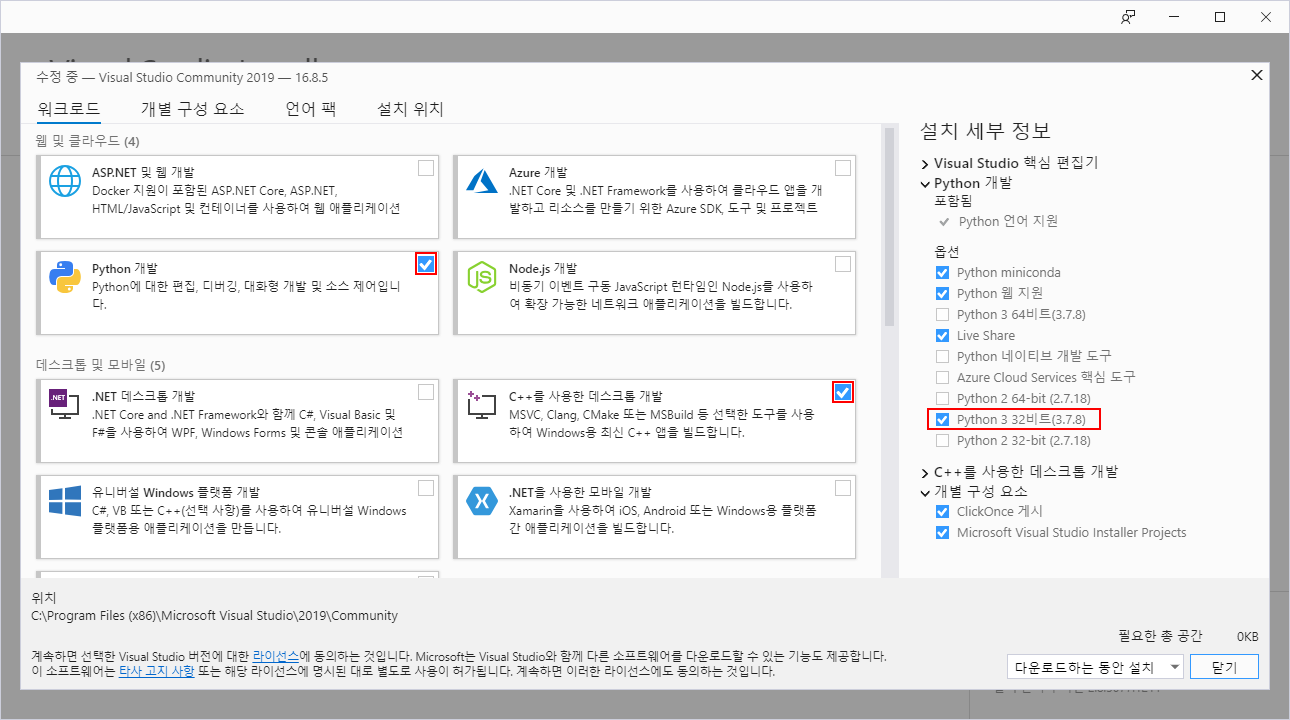Open the 다운로드하는 동안 설치 dropdown
1290x720 pixels.
click(x=1096, y=666)
